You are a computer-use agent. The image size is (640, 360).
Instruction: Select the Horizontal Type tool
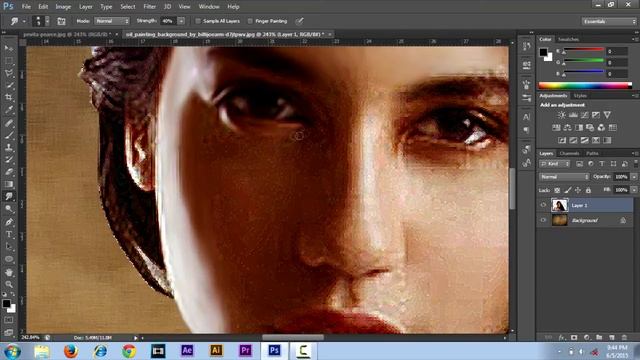point(9,235)
